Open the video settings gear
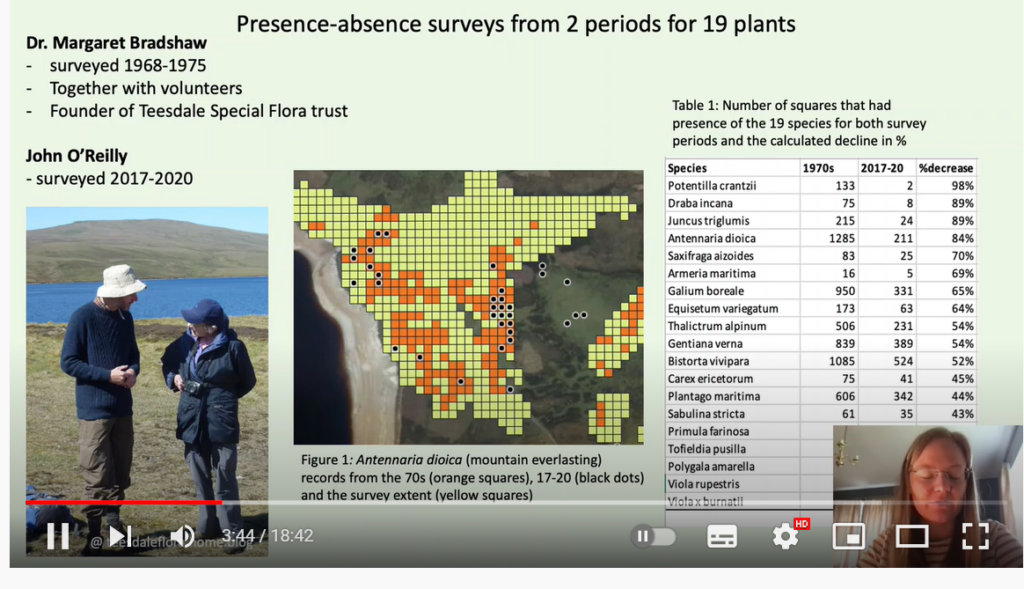The width and height of the screenshot is (1024, 589). [785, 536]
